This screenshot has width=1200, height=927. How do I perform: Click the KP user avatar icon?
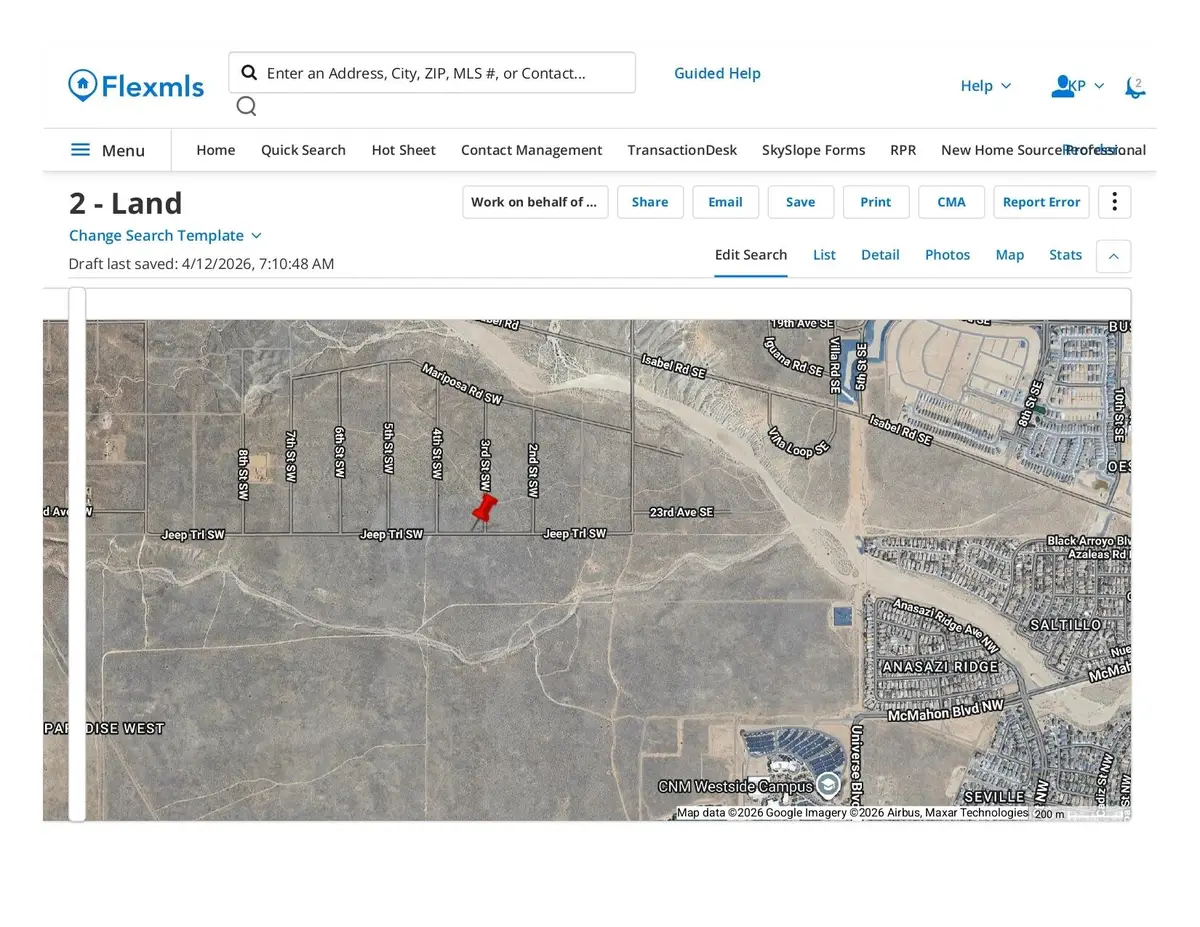(x=1060, y=85)
